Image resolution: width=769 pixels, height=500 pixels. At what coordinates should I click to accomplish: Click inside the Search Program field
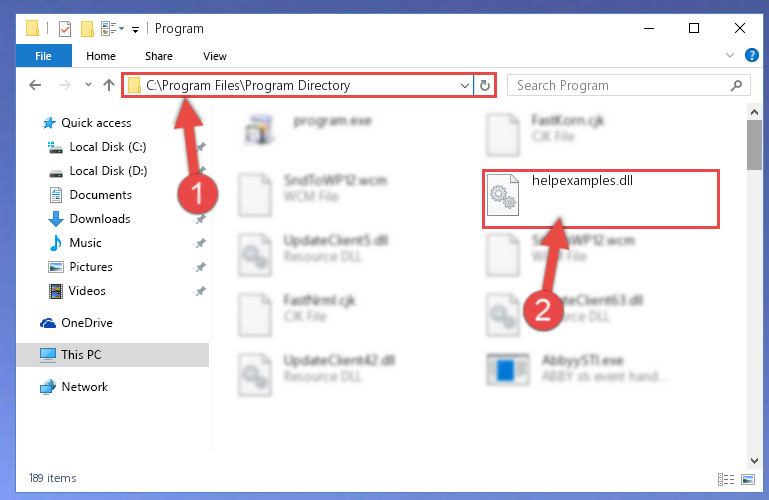pos(619,86)
